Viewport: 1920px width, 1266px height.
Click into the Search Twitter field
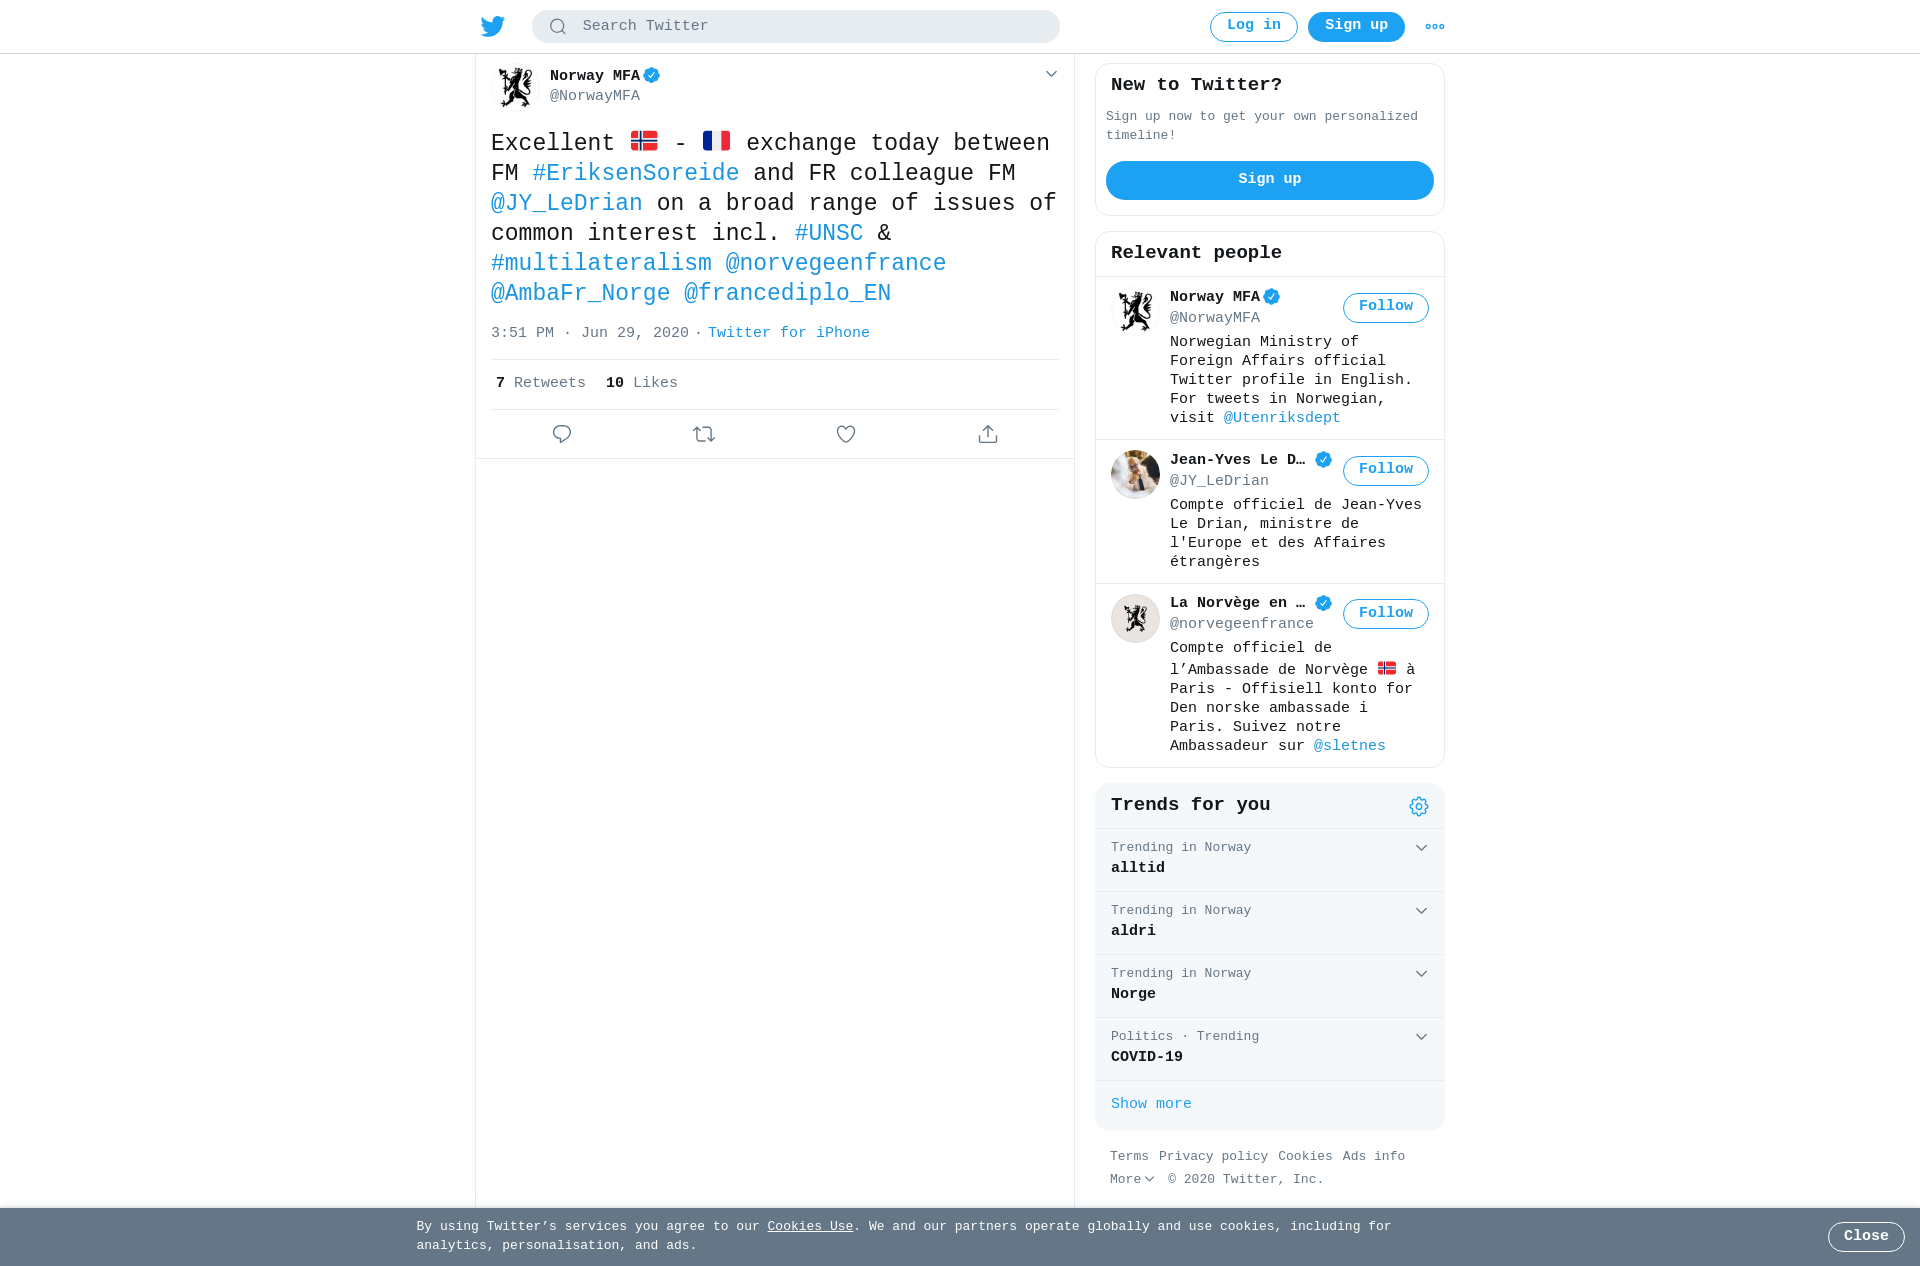(x=796, y=27)
